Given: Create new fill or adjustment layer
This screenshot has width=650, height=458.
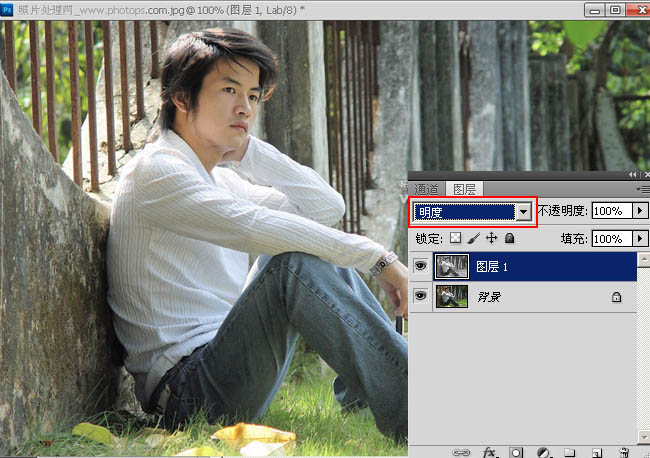Looking at the screenshot, I should (x=543, y=452).
